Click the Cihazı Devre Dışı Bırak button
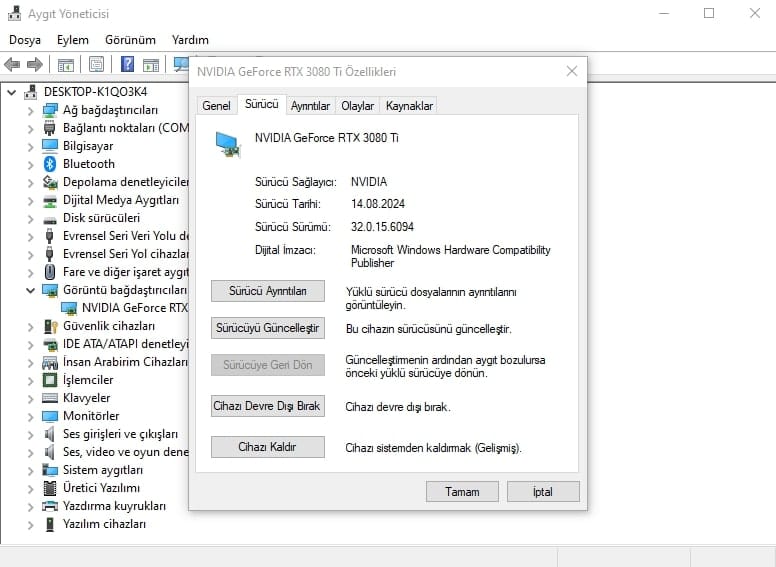 point(268,406)
